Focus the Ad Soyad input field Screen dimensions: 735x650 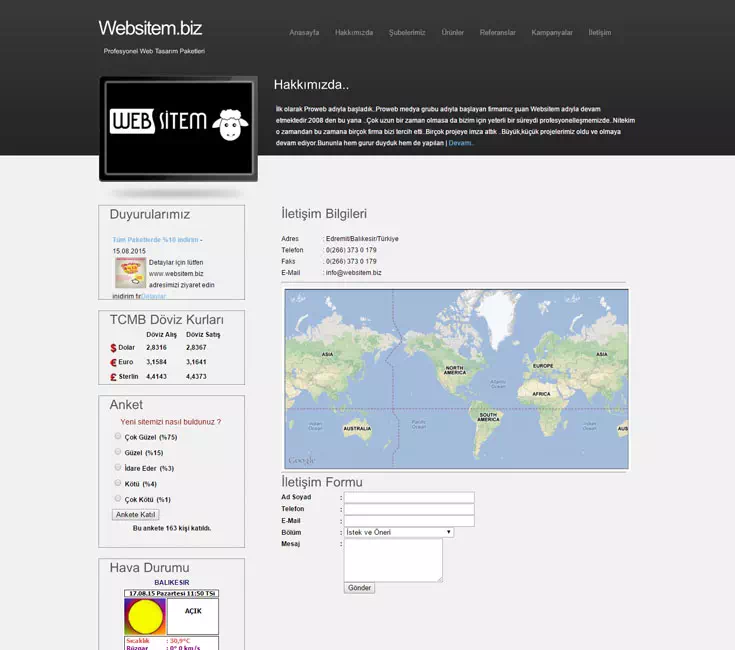pos(409,497)
